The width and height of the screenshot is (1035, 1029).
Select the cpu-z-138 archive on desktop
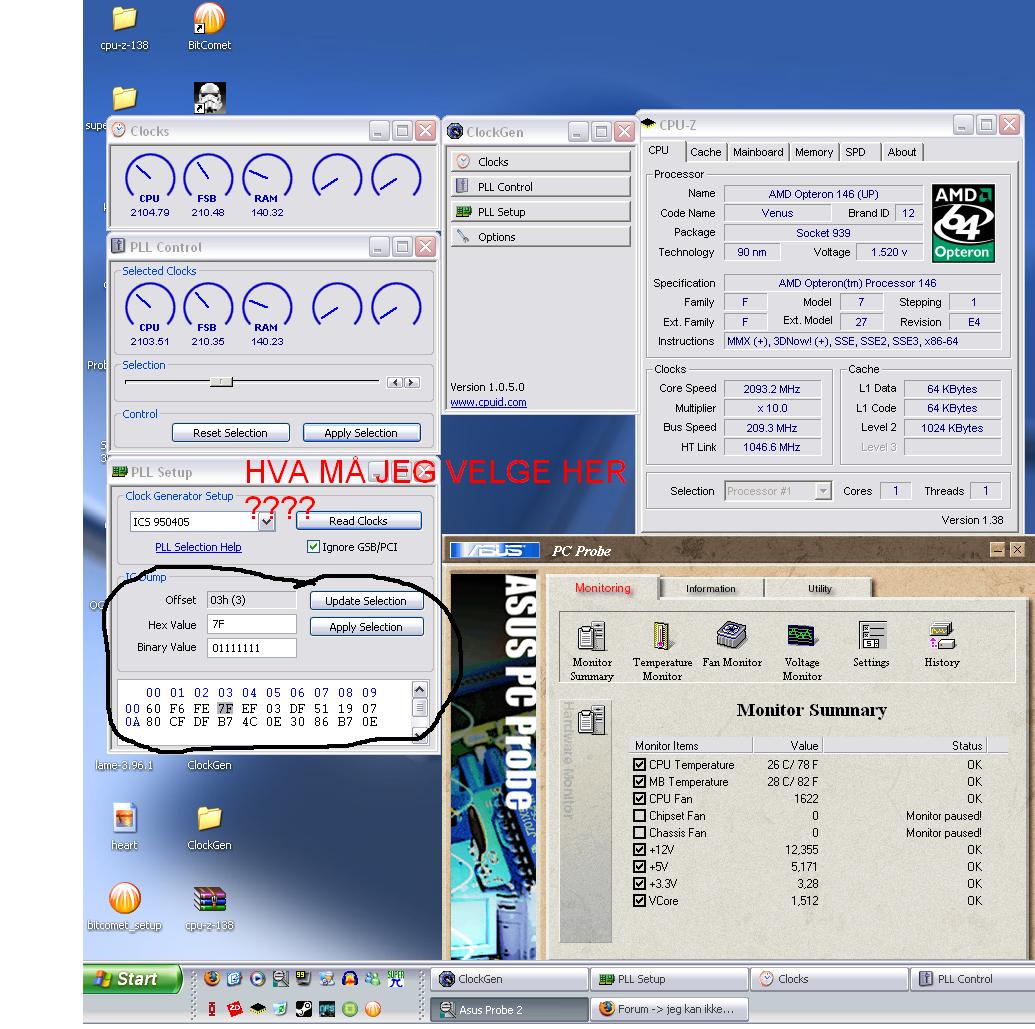coord(209,907)
